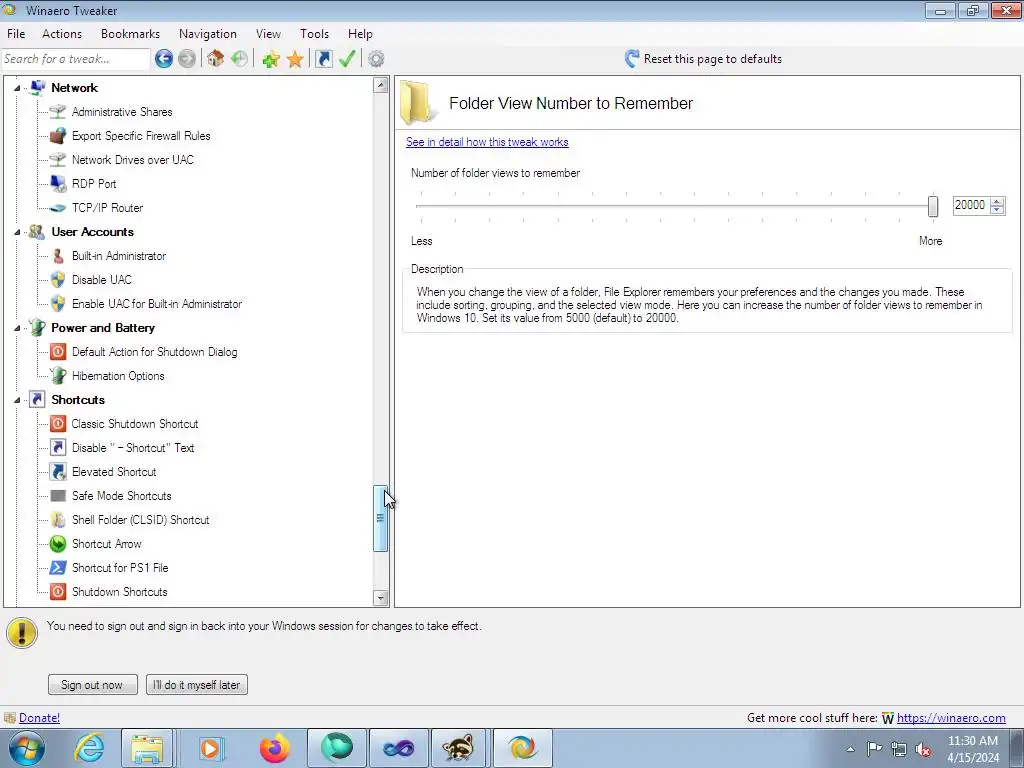Click the Search for a tweak field
The width and height of the screenshot is (1024, 768).
(x=76, y=59)
